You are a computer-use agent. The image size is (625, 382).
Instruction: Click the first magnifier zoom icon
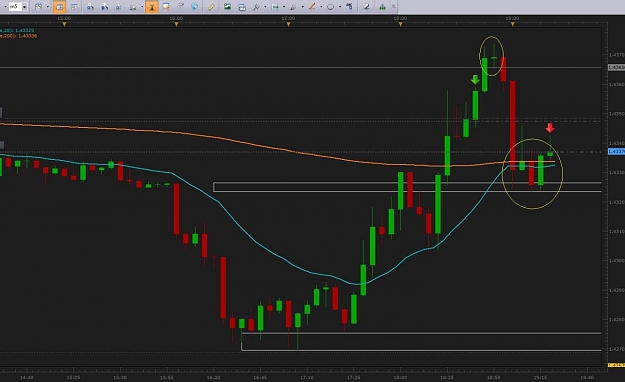[x=90, y=6]
